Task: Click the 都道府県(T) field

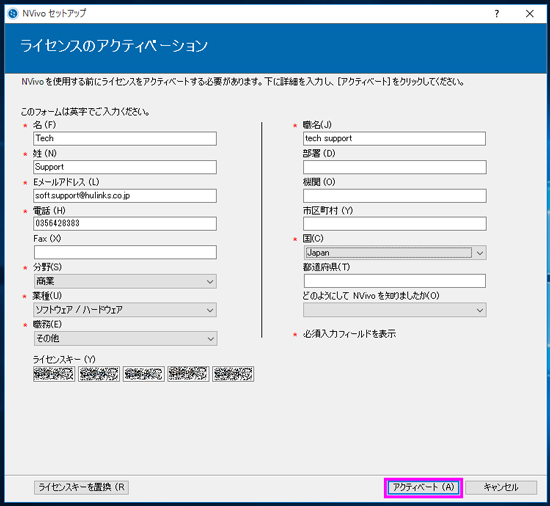Action: pyautogui.click(x=395, y=281)
